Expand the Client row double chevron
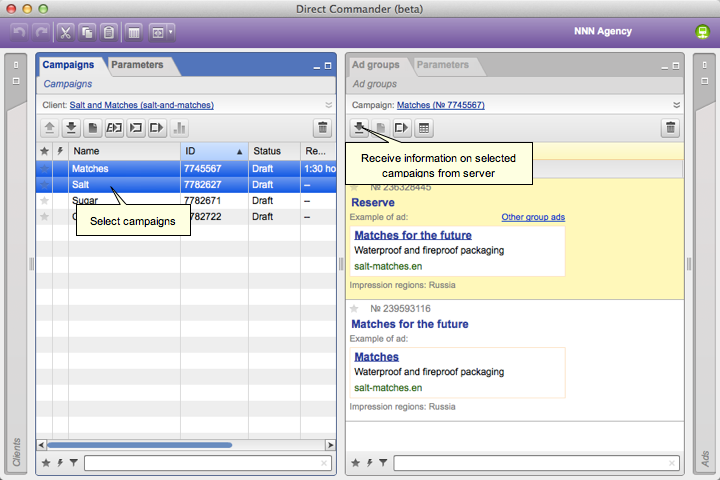 pos(328,105)
